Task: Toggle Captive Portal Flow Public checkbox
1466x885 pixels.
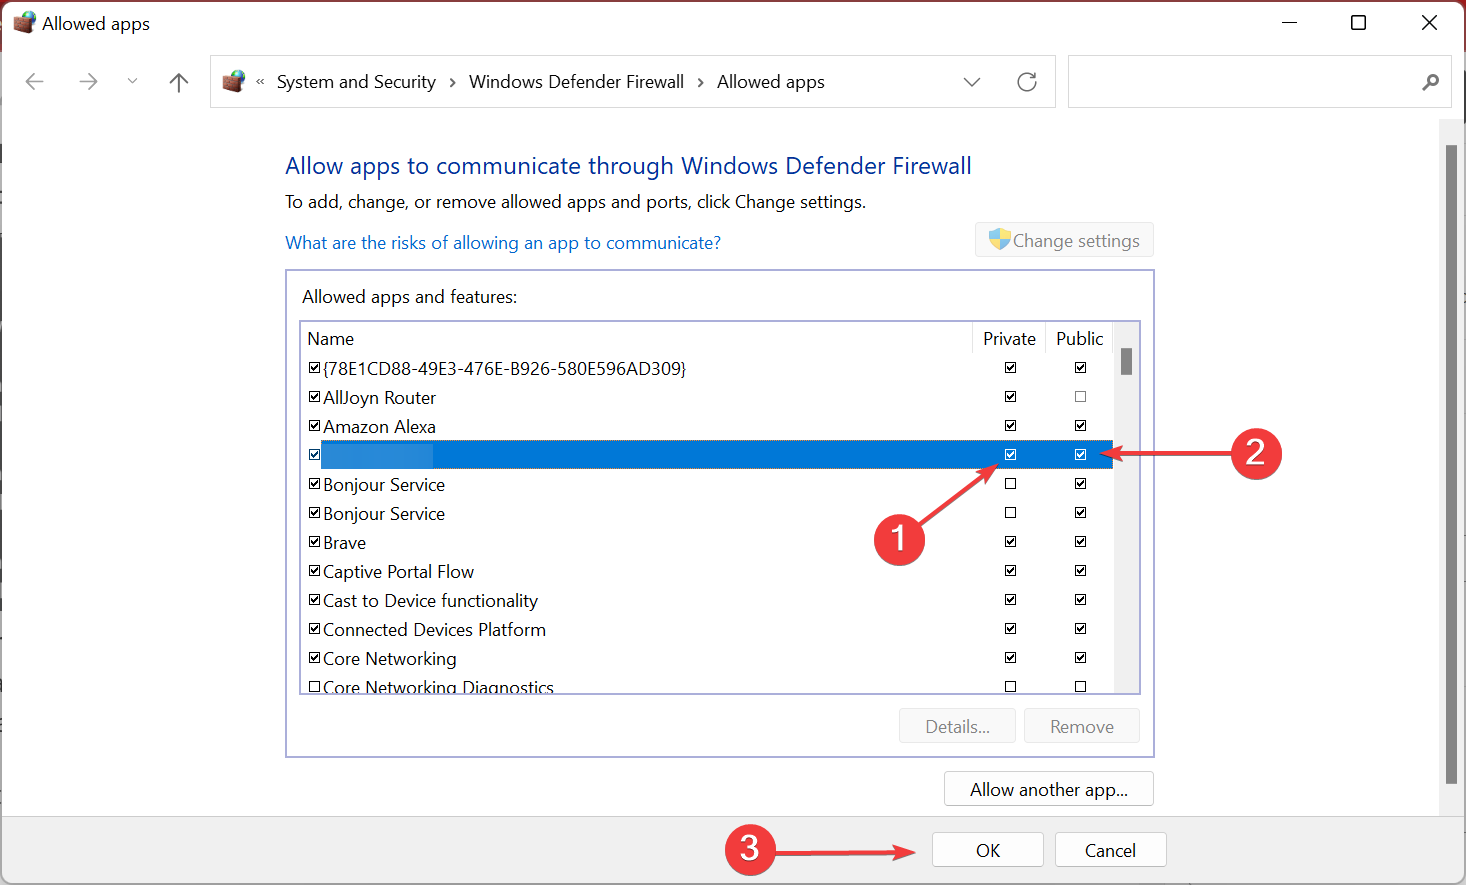Action: [x=1080, y=571]
